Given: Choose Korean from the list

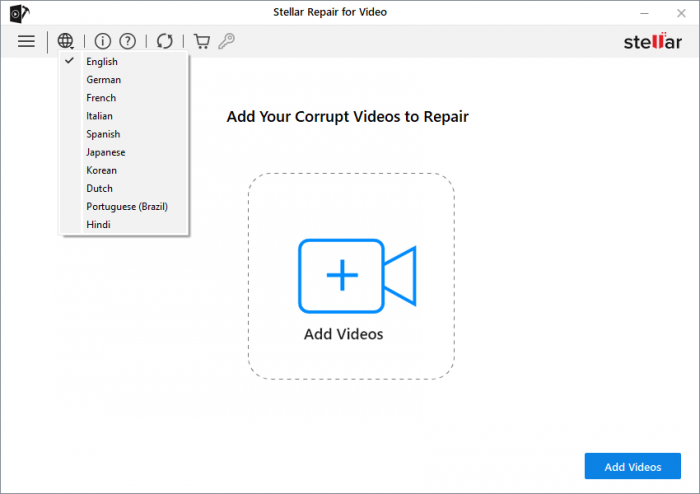Looking at the screenshot, I should [x=101, y=170].
